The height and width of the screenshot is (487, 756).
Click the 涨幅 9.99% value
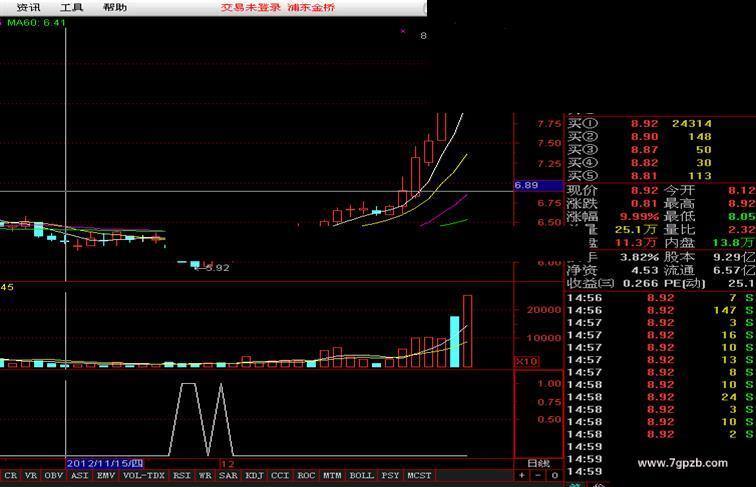(x=639, y=216)
